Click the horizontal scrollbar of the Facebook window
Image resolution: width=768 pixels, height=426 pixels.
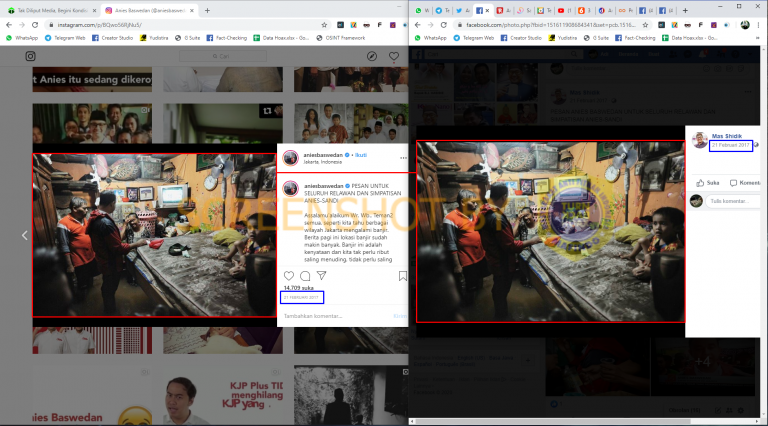pyautogui.click(x=552, y=421)
